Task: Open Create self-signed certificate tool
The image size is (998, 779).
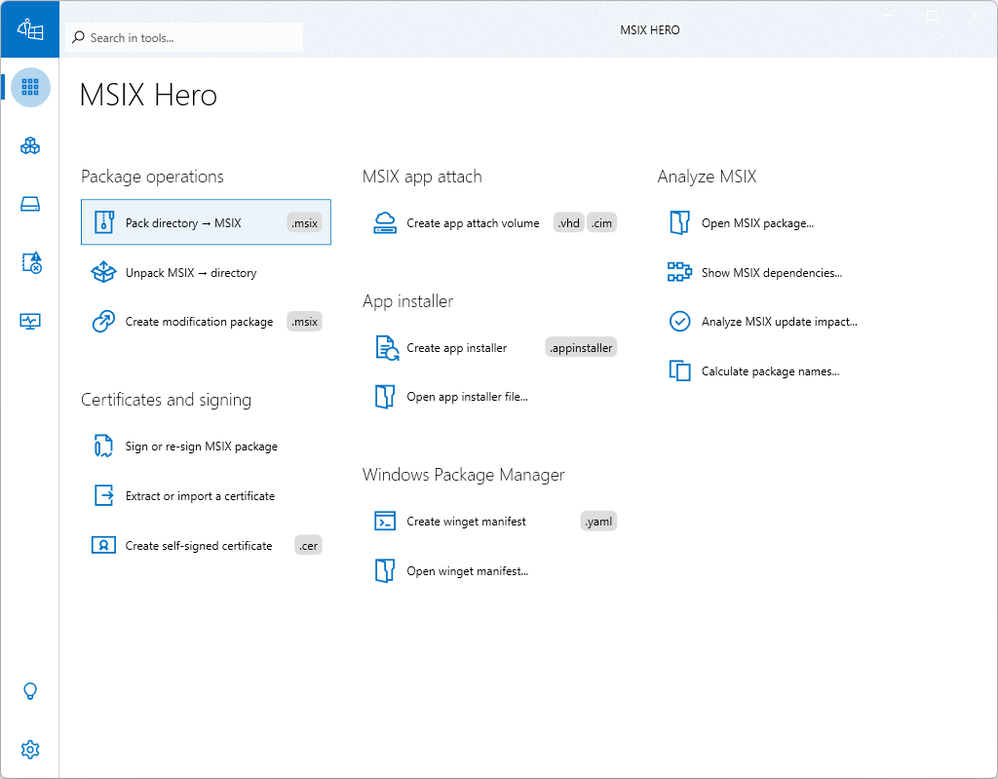Action: 198,546
